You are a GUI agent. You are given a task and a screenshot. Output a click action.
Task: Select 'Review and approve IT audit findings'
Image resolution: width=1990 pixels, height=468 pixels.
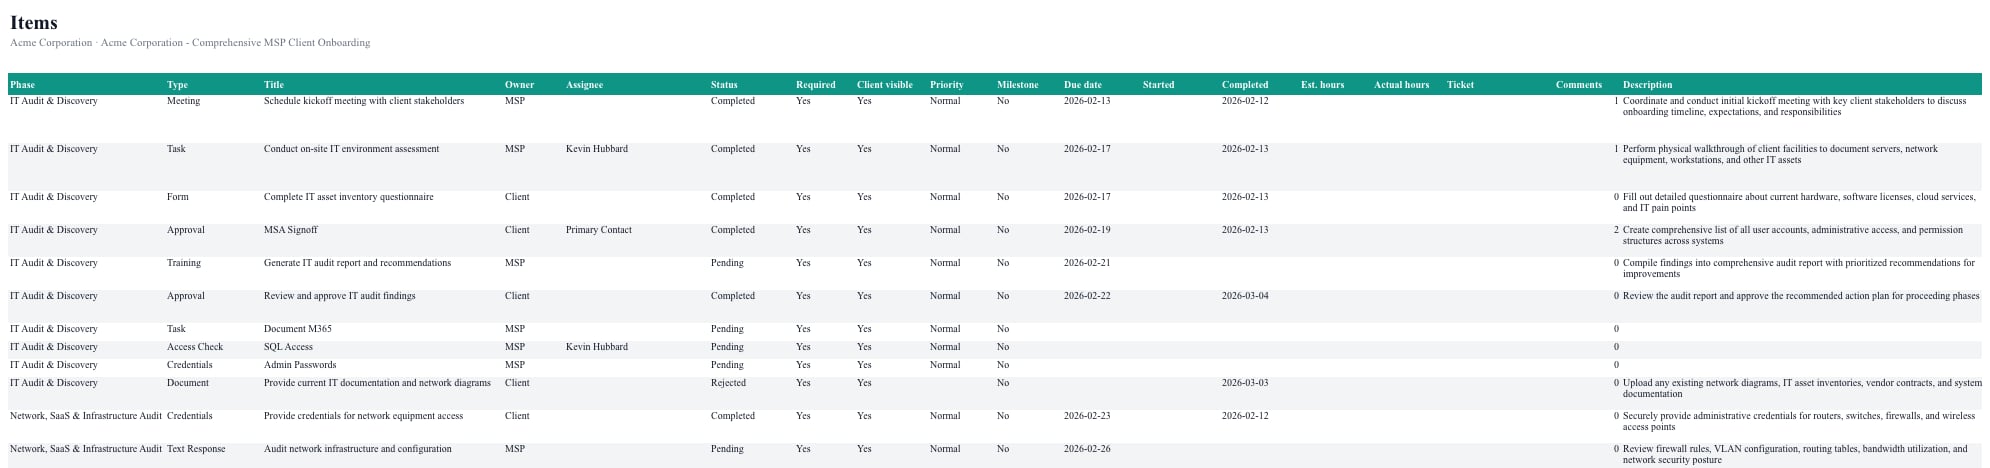(x=340, y=296)
